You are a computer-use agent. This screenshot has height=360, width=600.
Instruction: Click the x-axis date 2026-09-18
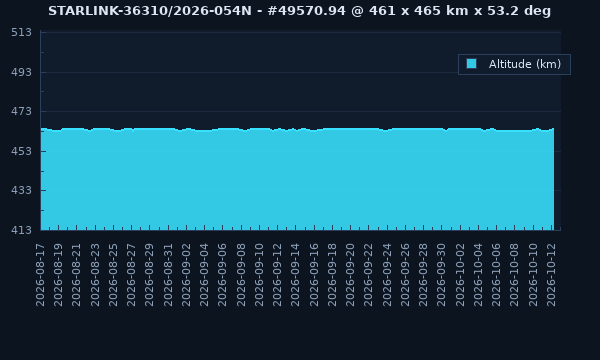point(332,275)
